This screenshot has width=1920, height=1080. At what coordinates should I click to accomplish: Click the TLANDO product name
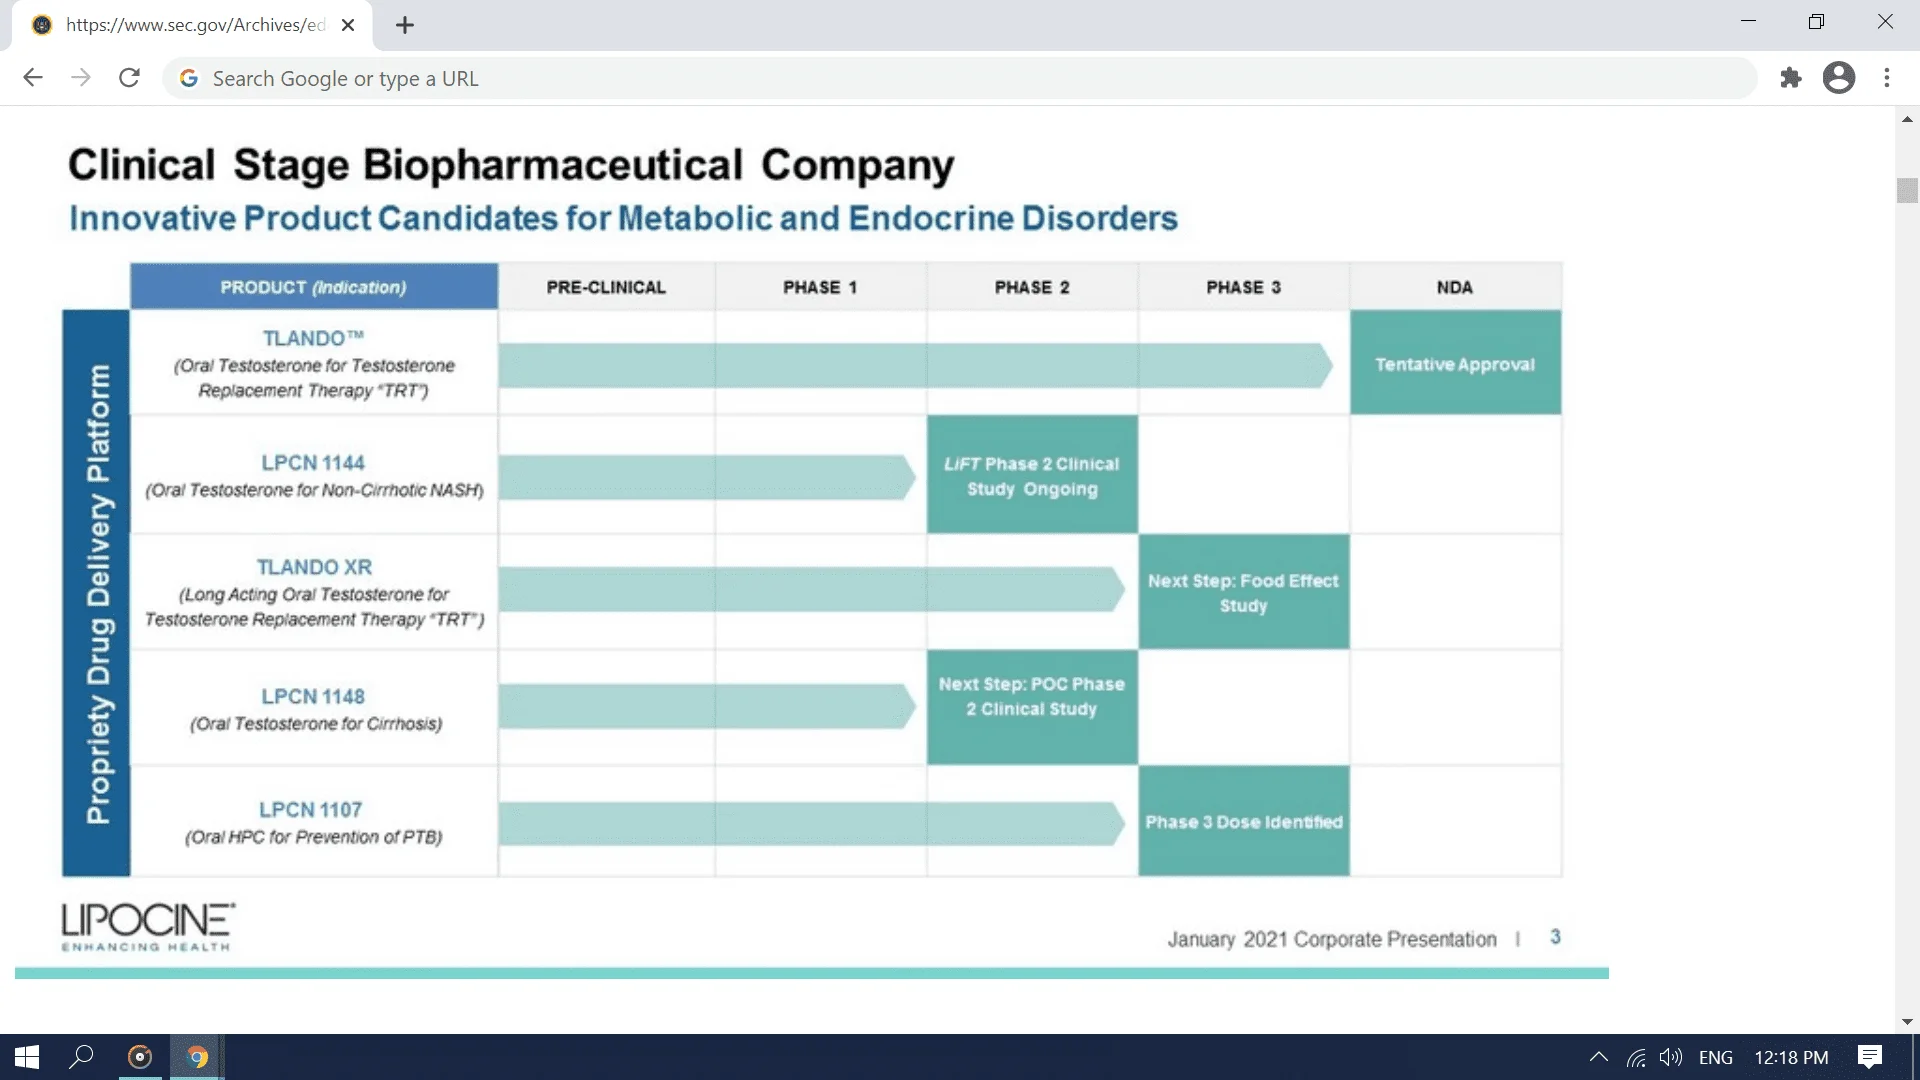tap(313, 338)
